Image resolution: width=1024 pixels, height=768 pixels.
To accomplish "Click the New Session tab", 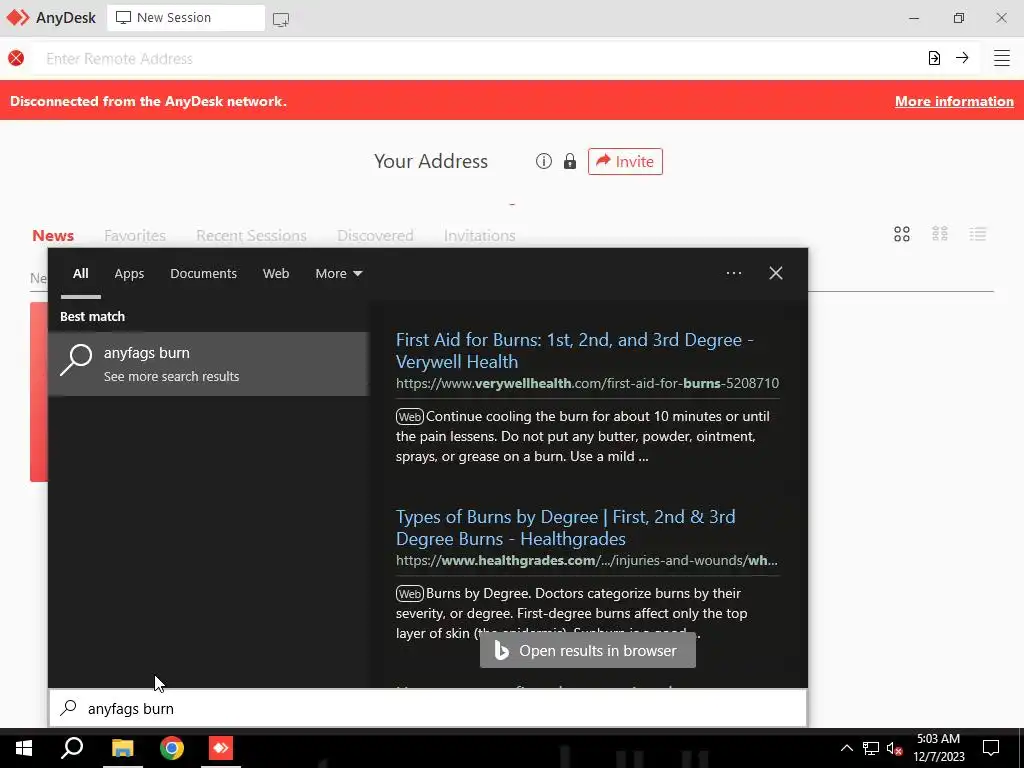I will click(186, 18).
